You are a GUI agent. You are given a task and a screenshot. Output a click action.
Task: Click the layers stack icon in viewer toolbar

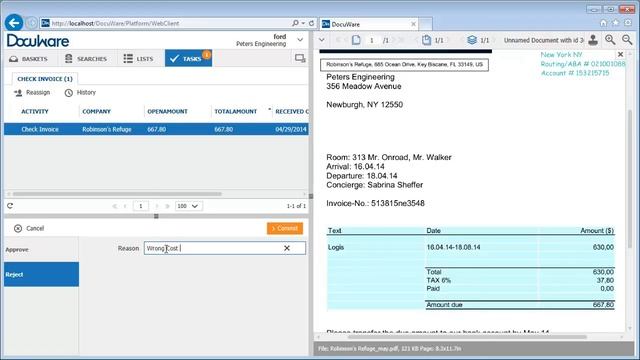(x=472, y=40)
